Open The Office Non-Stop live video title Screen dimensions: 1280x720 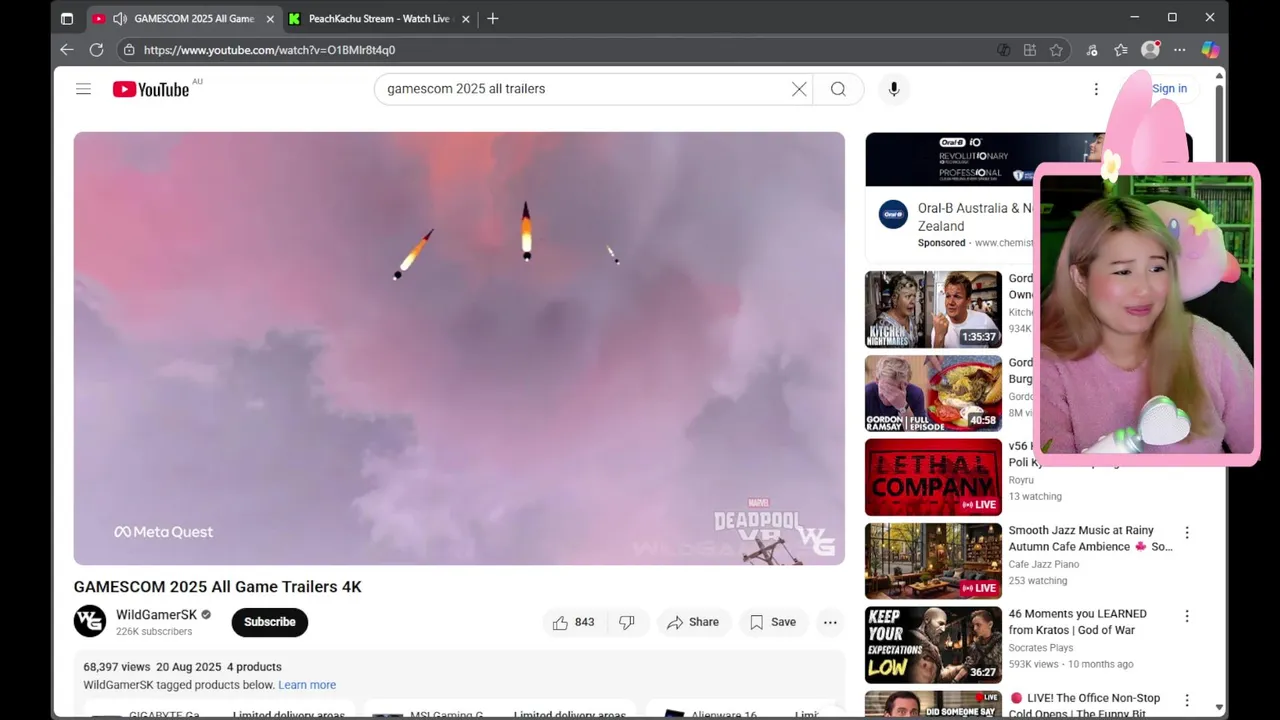tap(1084, 705)
